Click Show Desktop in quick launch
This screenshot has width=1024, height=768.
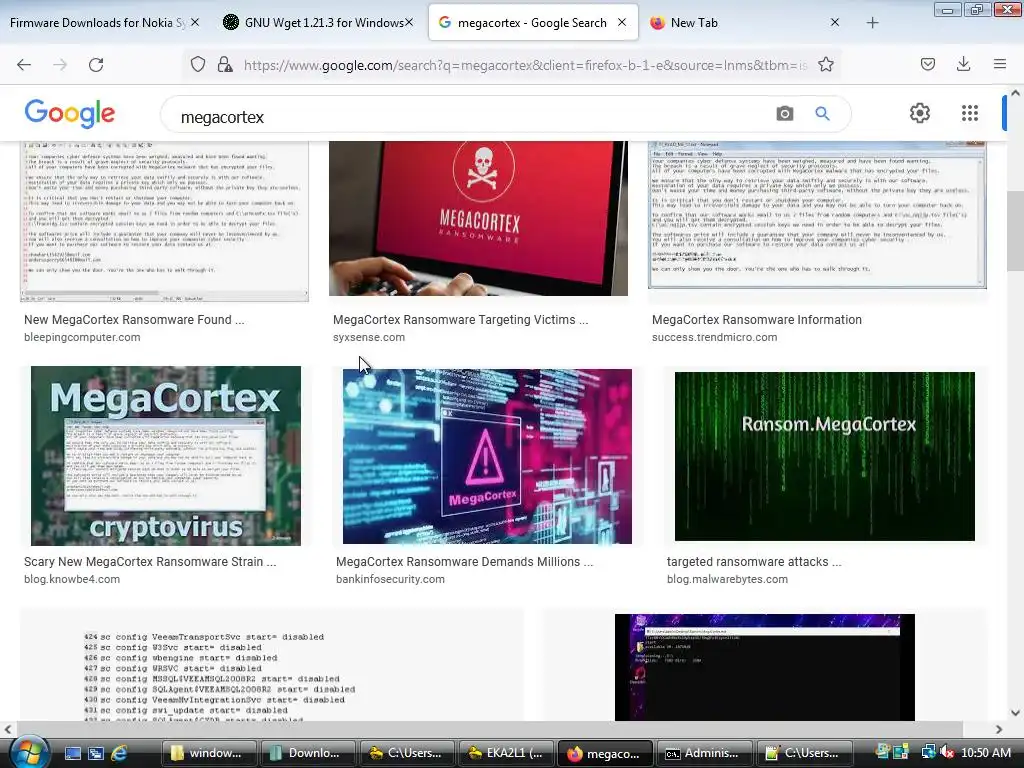(x=72, y=753)
